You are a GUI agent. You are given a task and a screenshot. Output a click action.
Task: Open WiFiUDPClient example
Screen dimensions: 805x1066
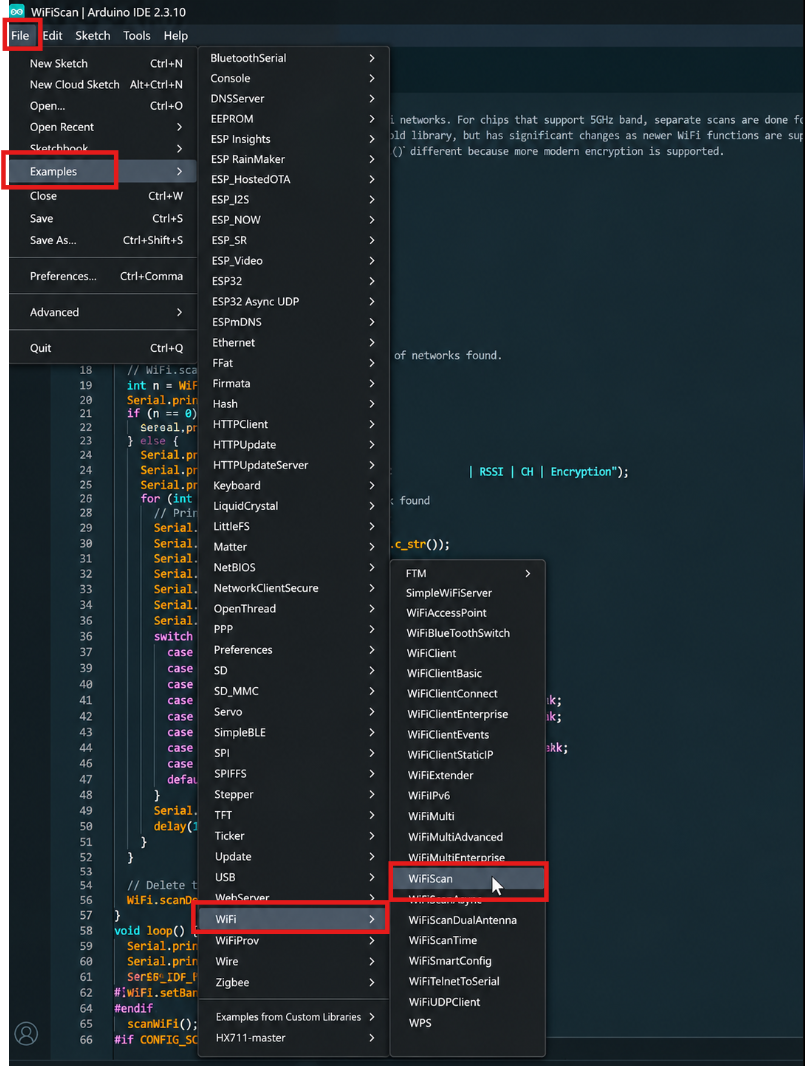(x=468, y=1002)
